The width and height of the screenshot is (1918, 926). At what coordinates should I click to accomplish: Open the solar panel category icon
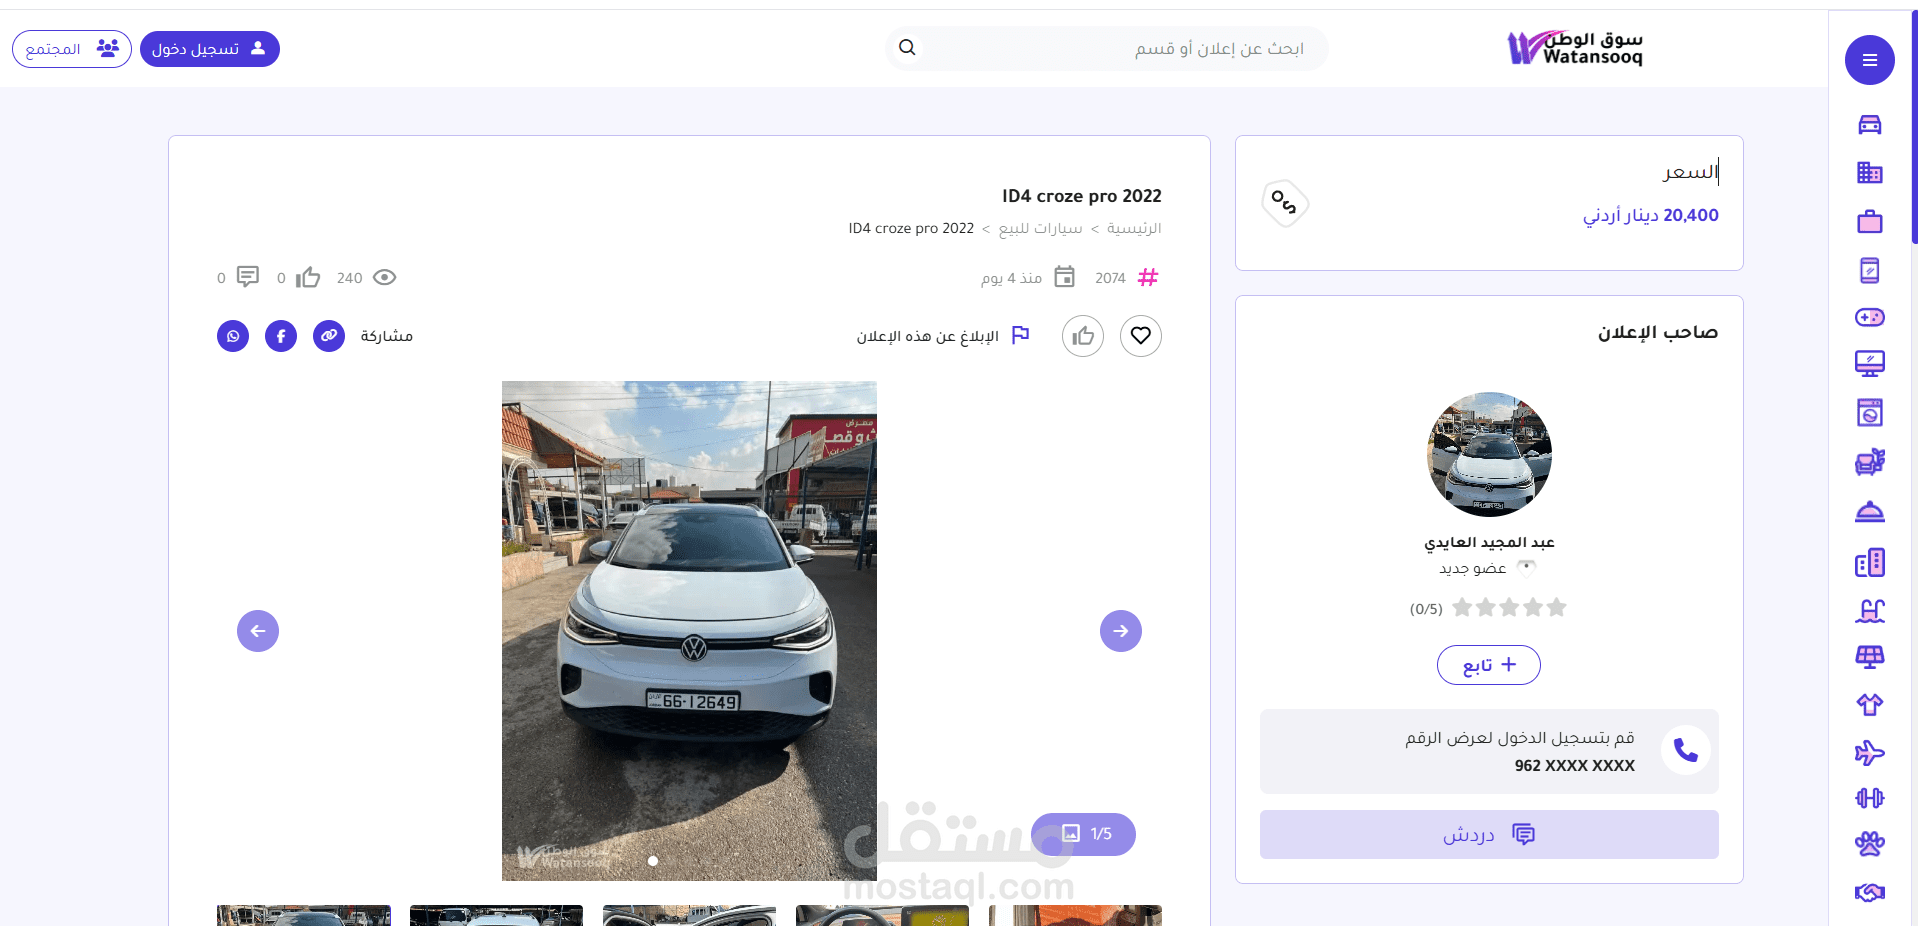pos(1869,657)
